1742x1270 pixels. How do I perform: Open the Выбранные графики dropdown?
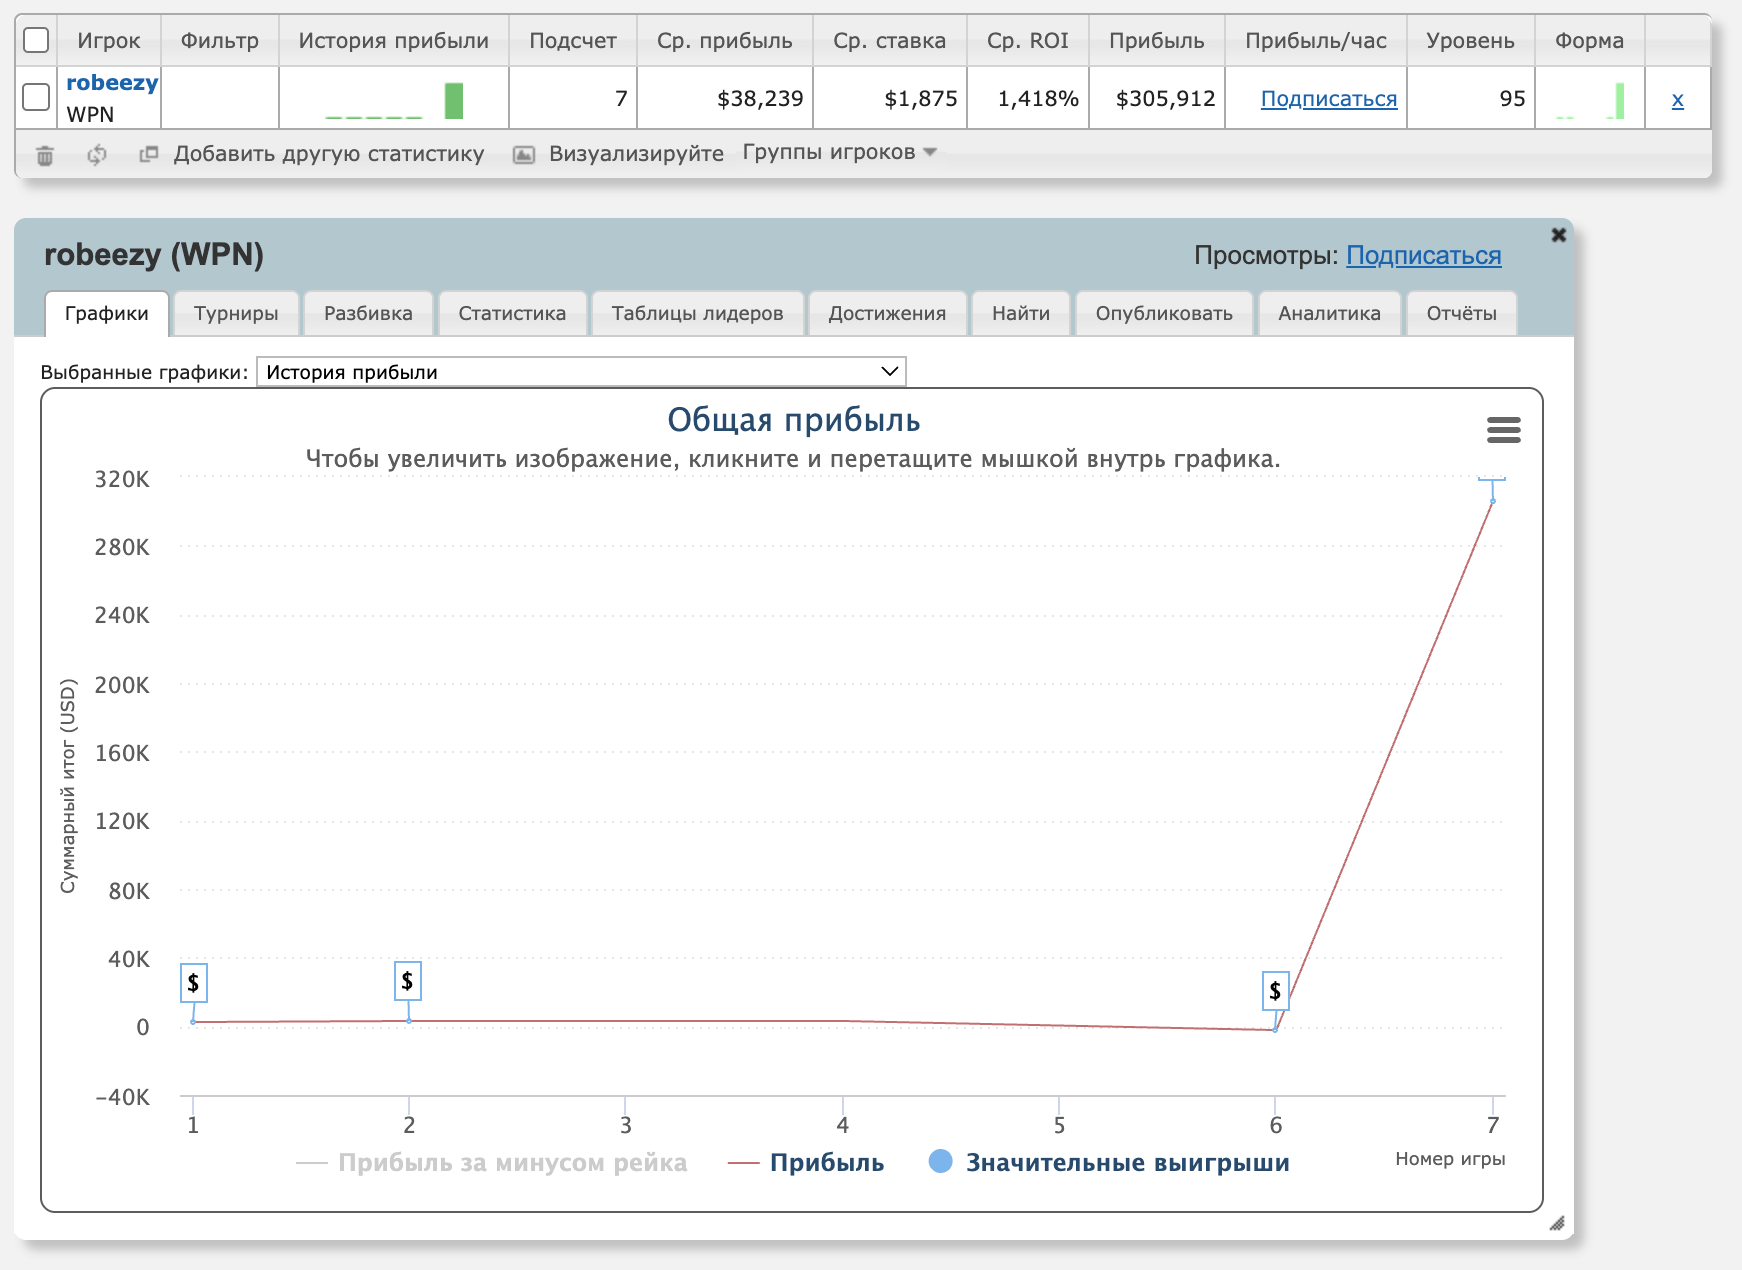[x=581, y=372]
